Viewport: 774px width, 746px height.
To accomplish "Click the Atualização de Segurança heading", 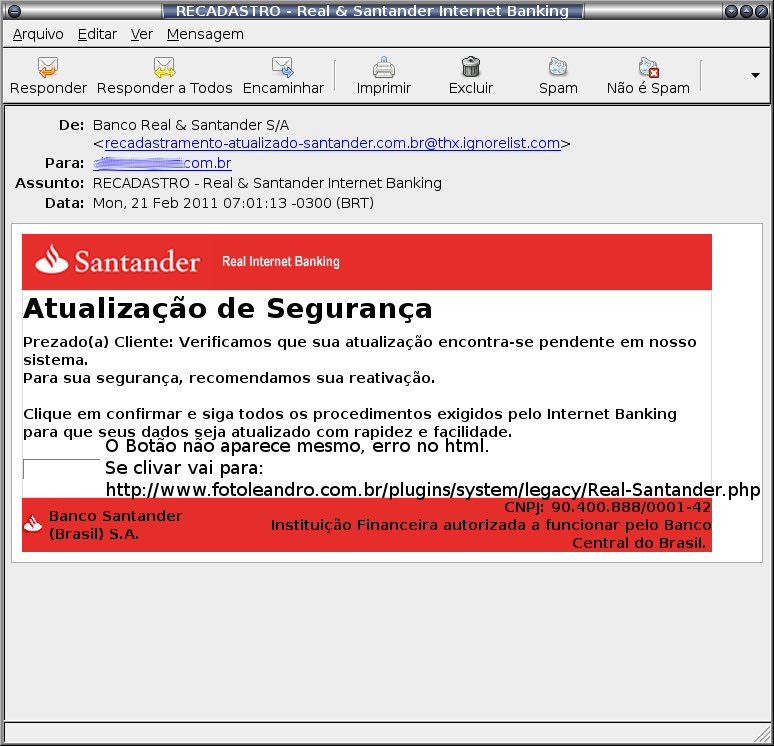I will (228, 309).
